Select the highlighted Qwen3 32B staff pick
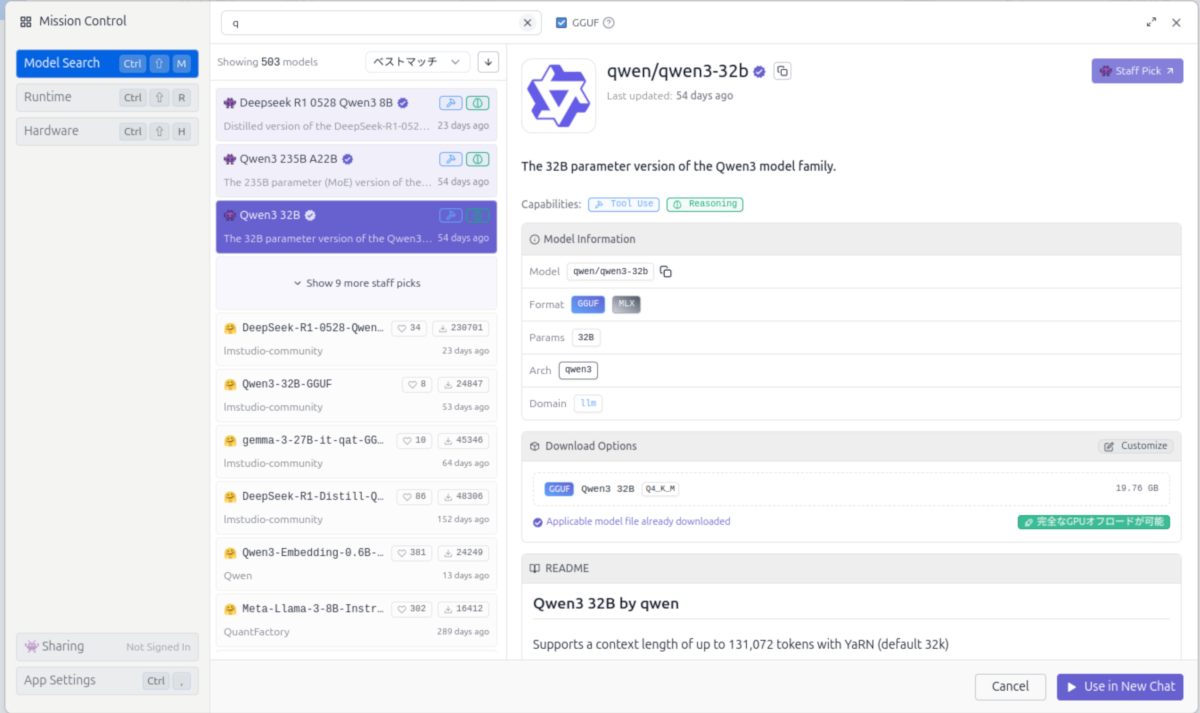The image size is (1200, 713). click(356, 227)
